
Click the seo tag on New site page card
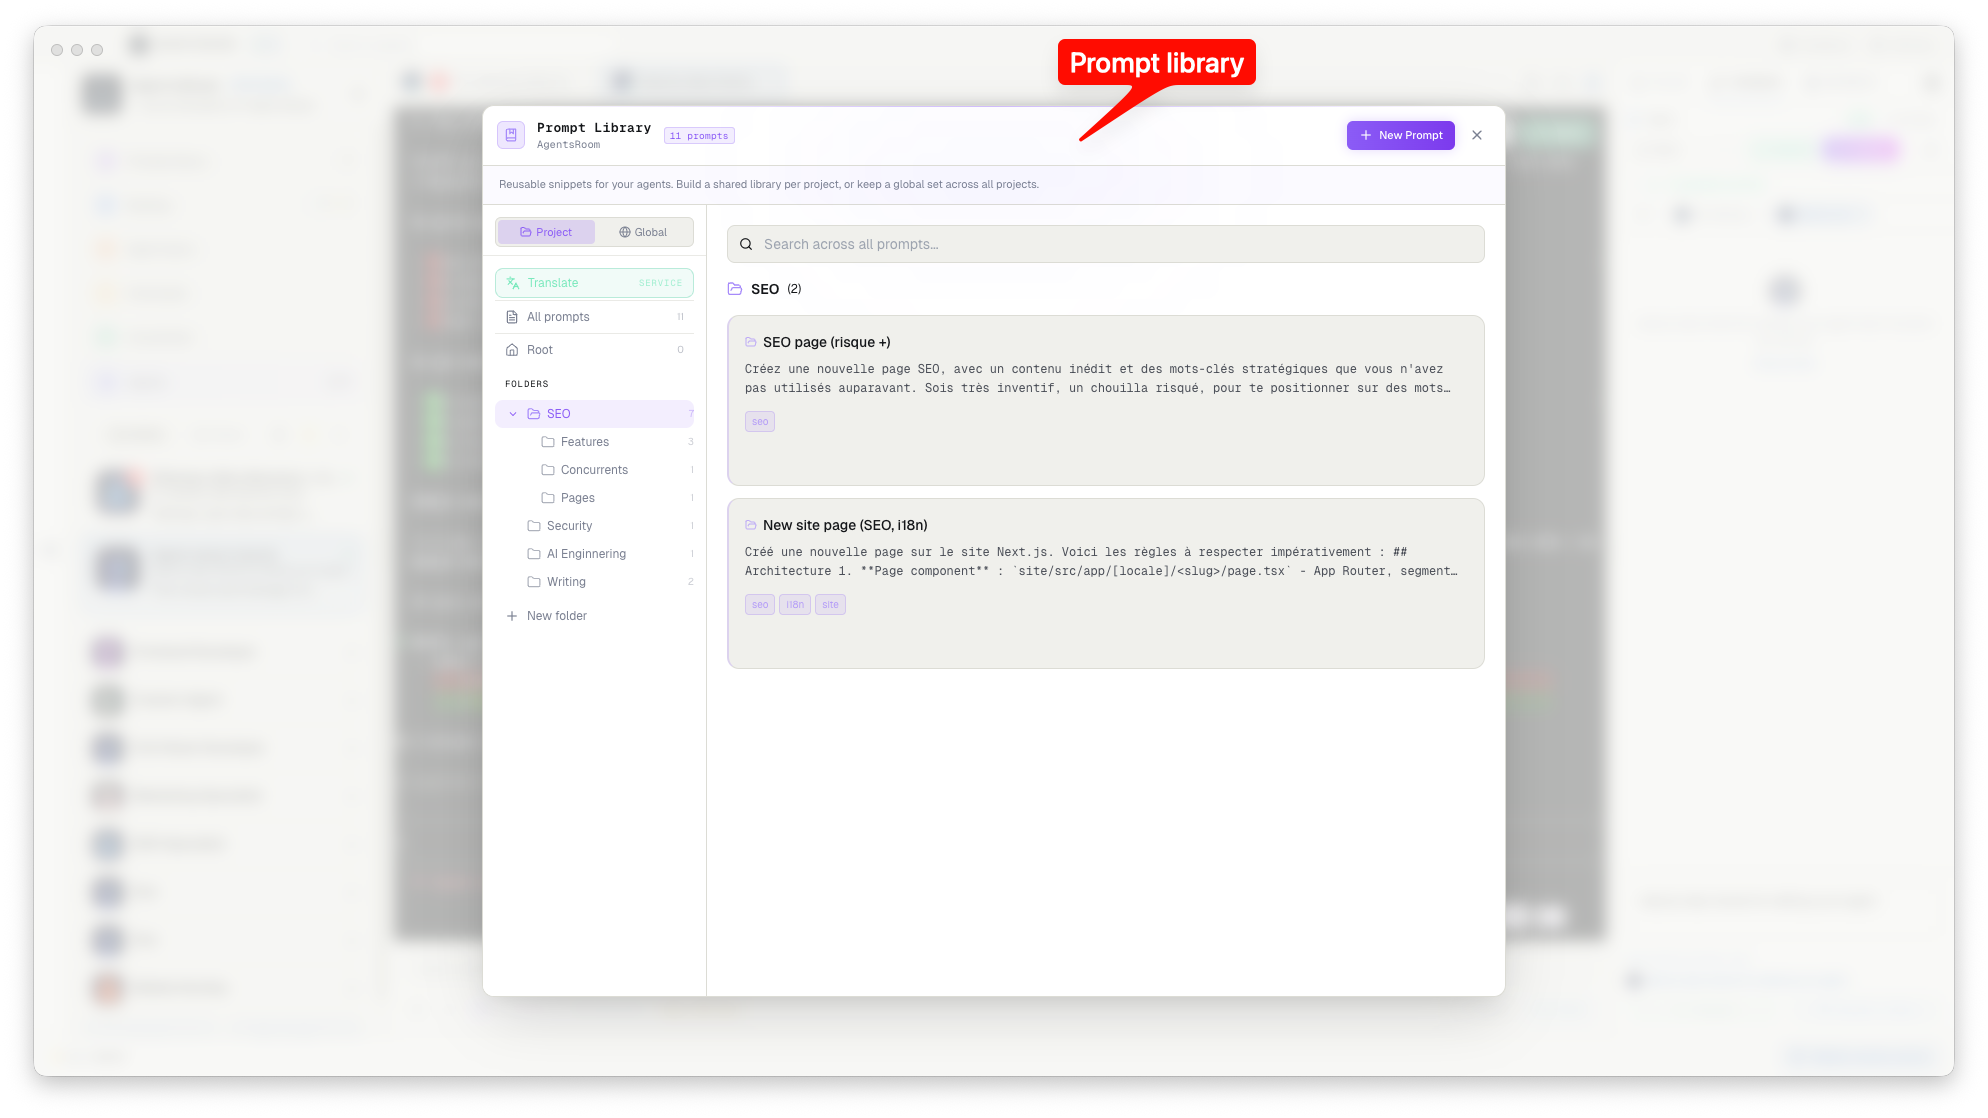pos(760,605)
